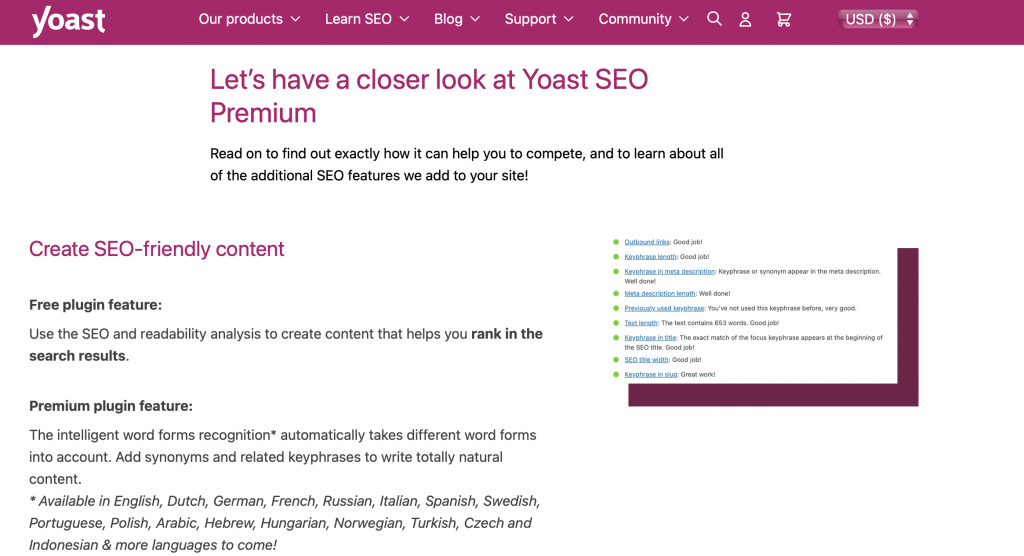Open the Support menu
The image size is (1024, 556).
click(539, 19)
